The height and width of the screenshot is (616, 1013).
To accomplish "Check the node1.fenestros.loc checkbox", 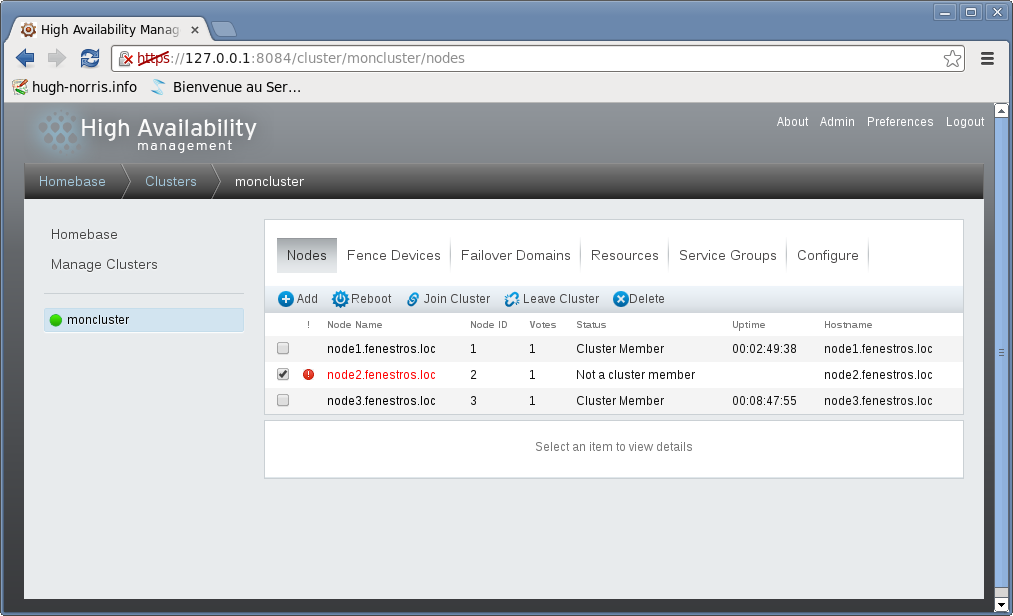I will click(x=283, y=349).
